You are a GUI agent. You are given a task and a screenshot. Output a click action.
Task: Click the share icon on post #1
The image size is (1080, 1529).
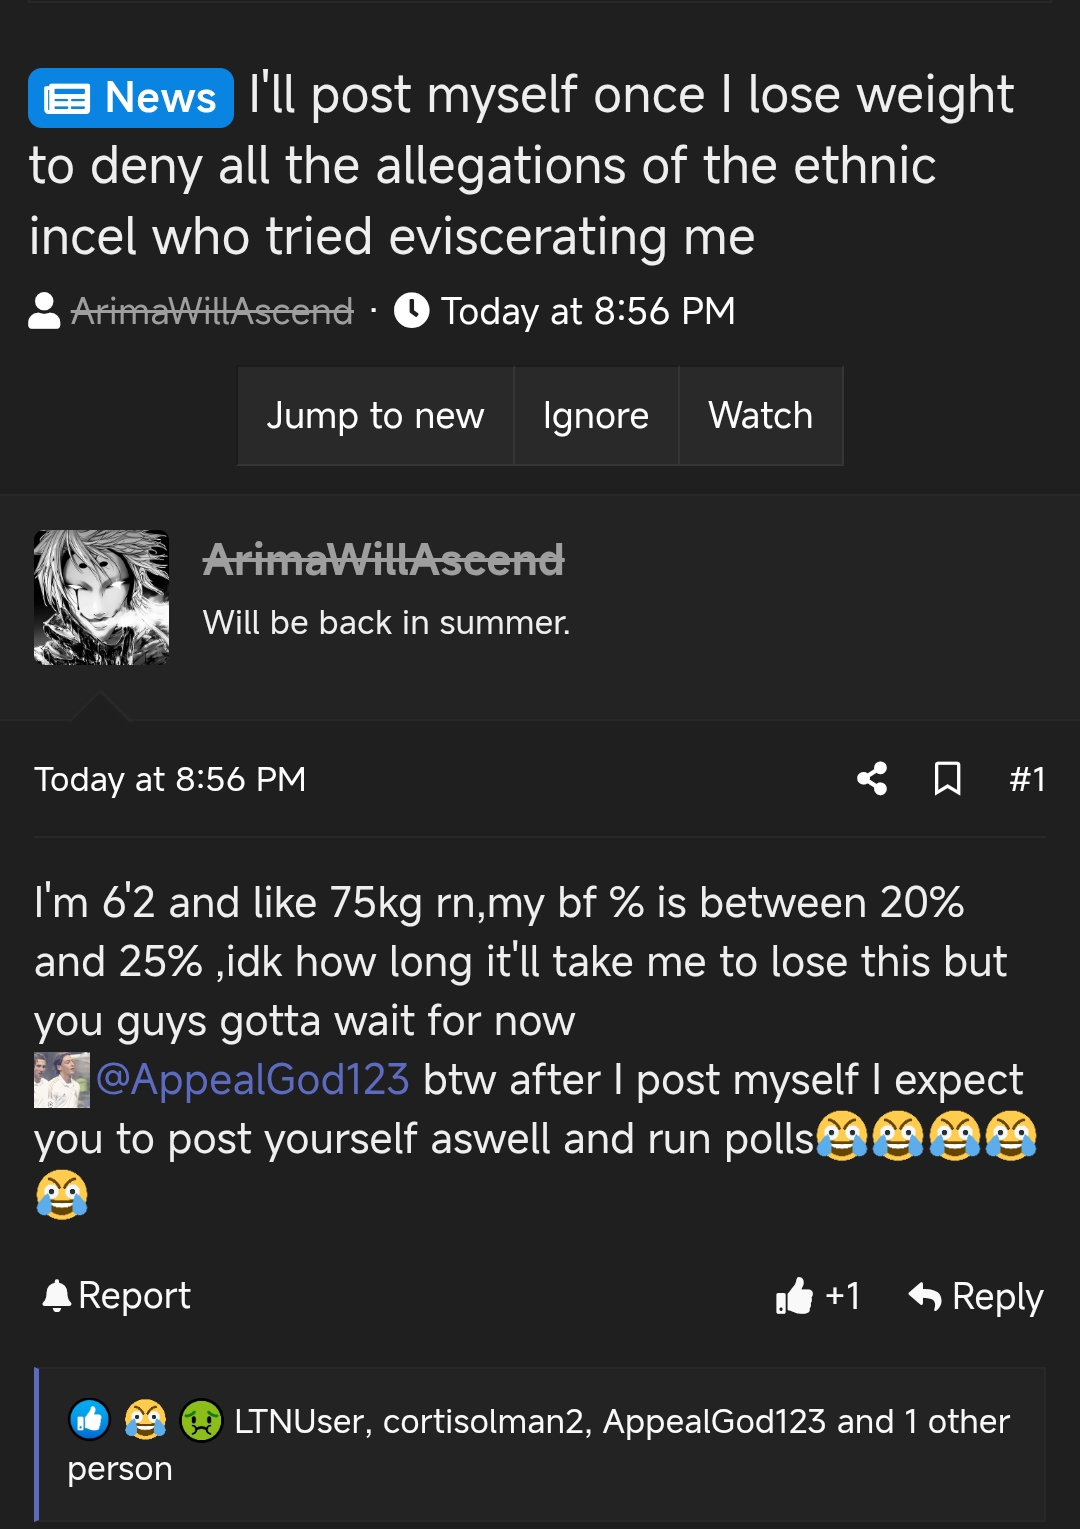872,779
